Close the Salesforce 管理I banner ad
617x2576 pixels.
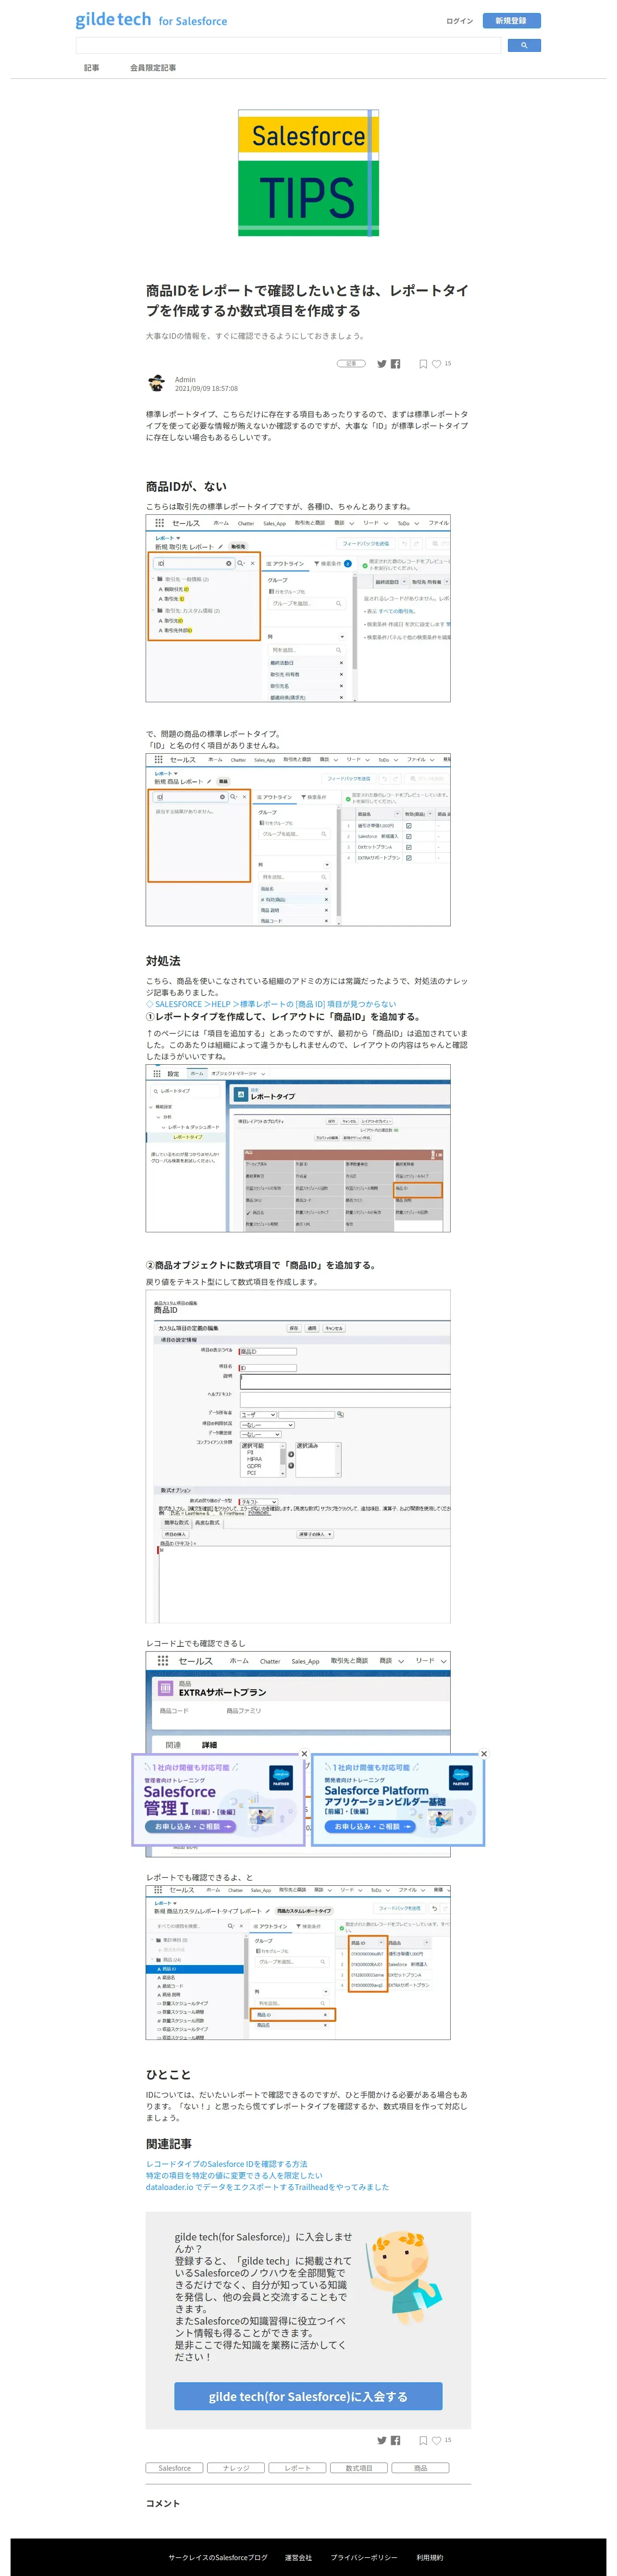[x=305, y=1754]
